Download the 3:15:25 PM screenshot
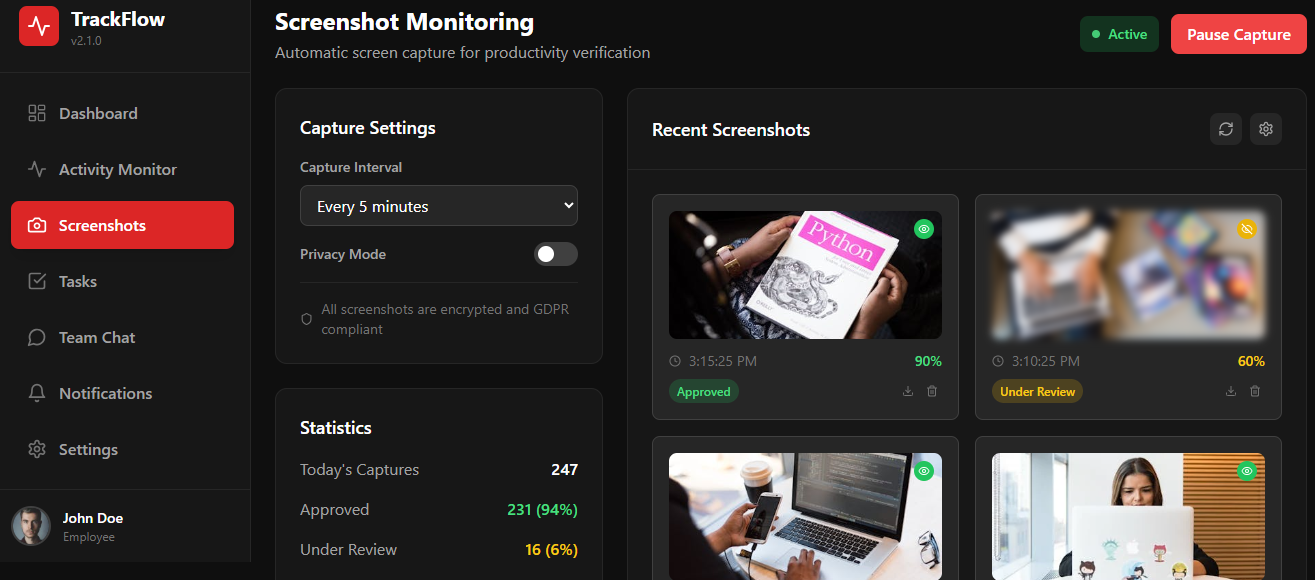1315x580 pixels. tap(908, 391)
